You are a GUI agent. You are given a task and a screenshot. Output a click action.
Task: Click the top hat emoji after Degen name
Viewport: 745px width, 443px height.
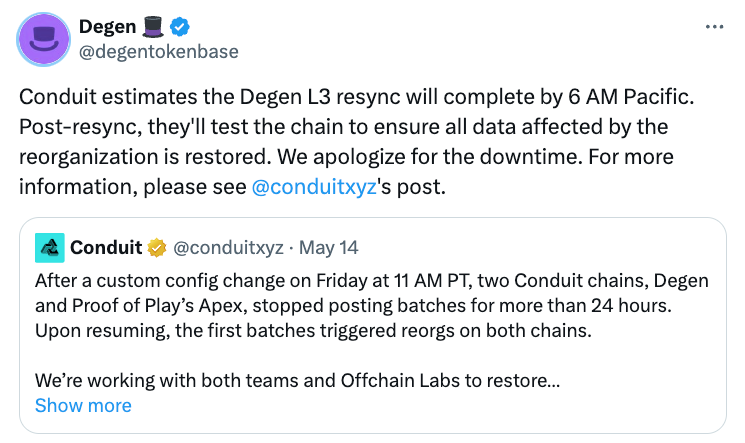pos(153,27)
